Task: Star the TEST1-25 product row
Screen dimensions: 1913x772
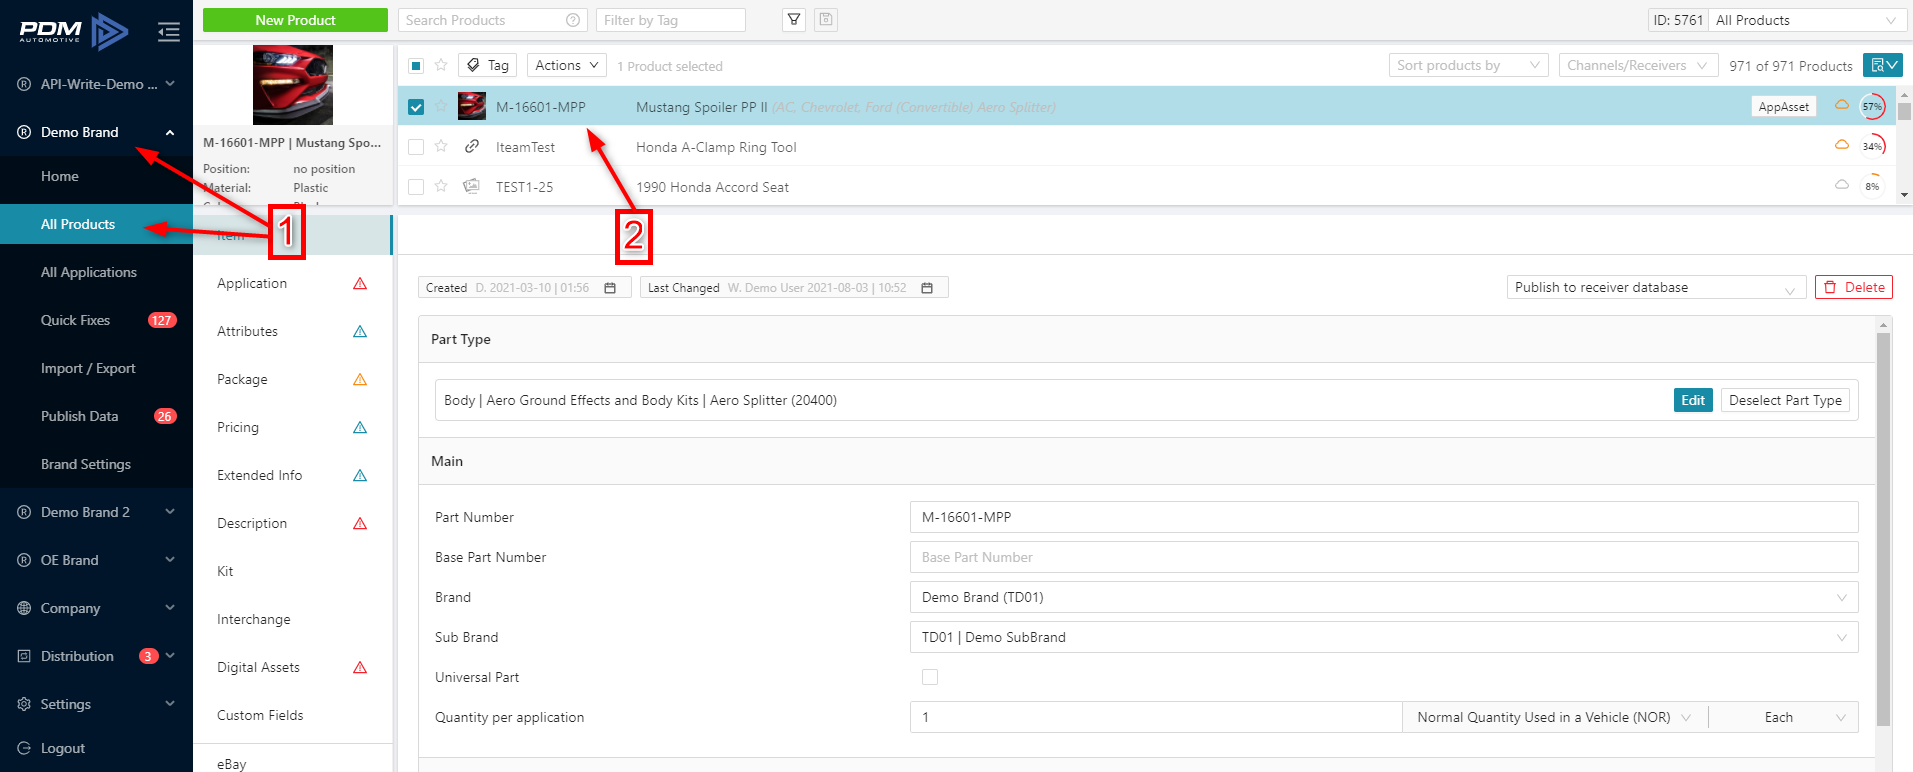Action: click(441, 186)
